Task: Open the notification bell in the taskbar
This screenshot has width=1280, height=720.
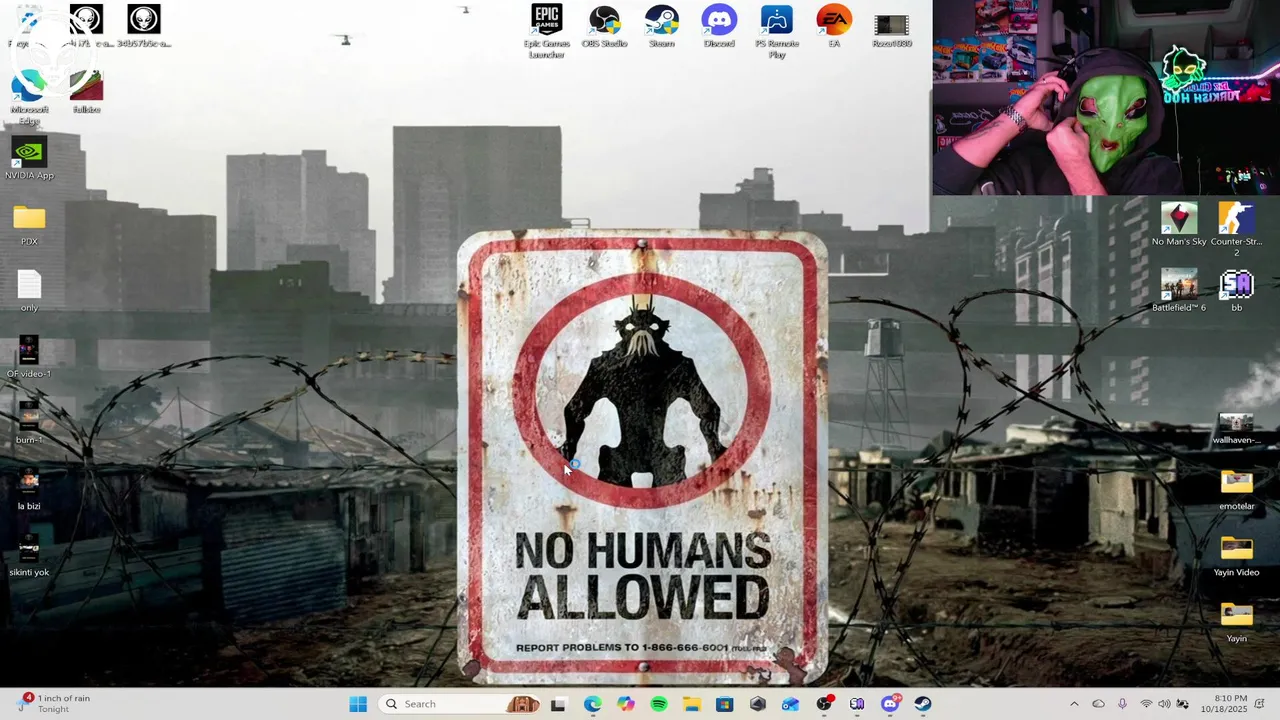Action: (1260, 704)
